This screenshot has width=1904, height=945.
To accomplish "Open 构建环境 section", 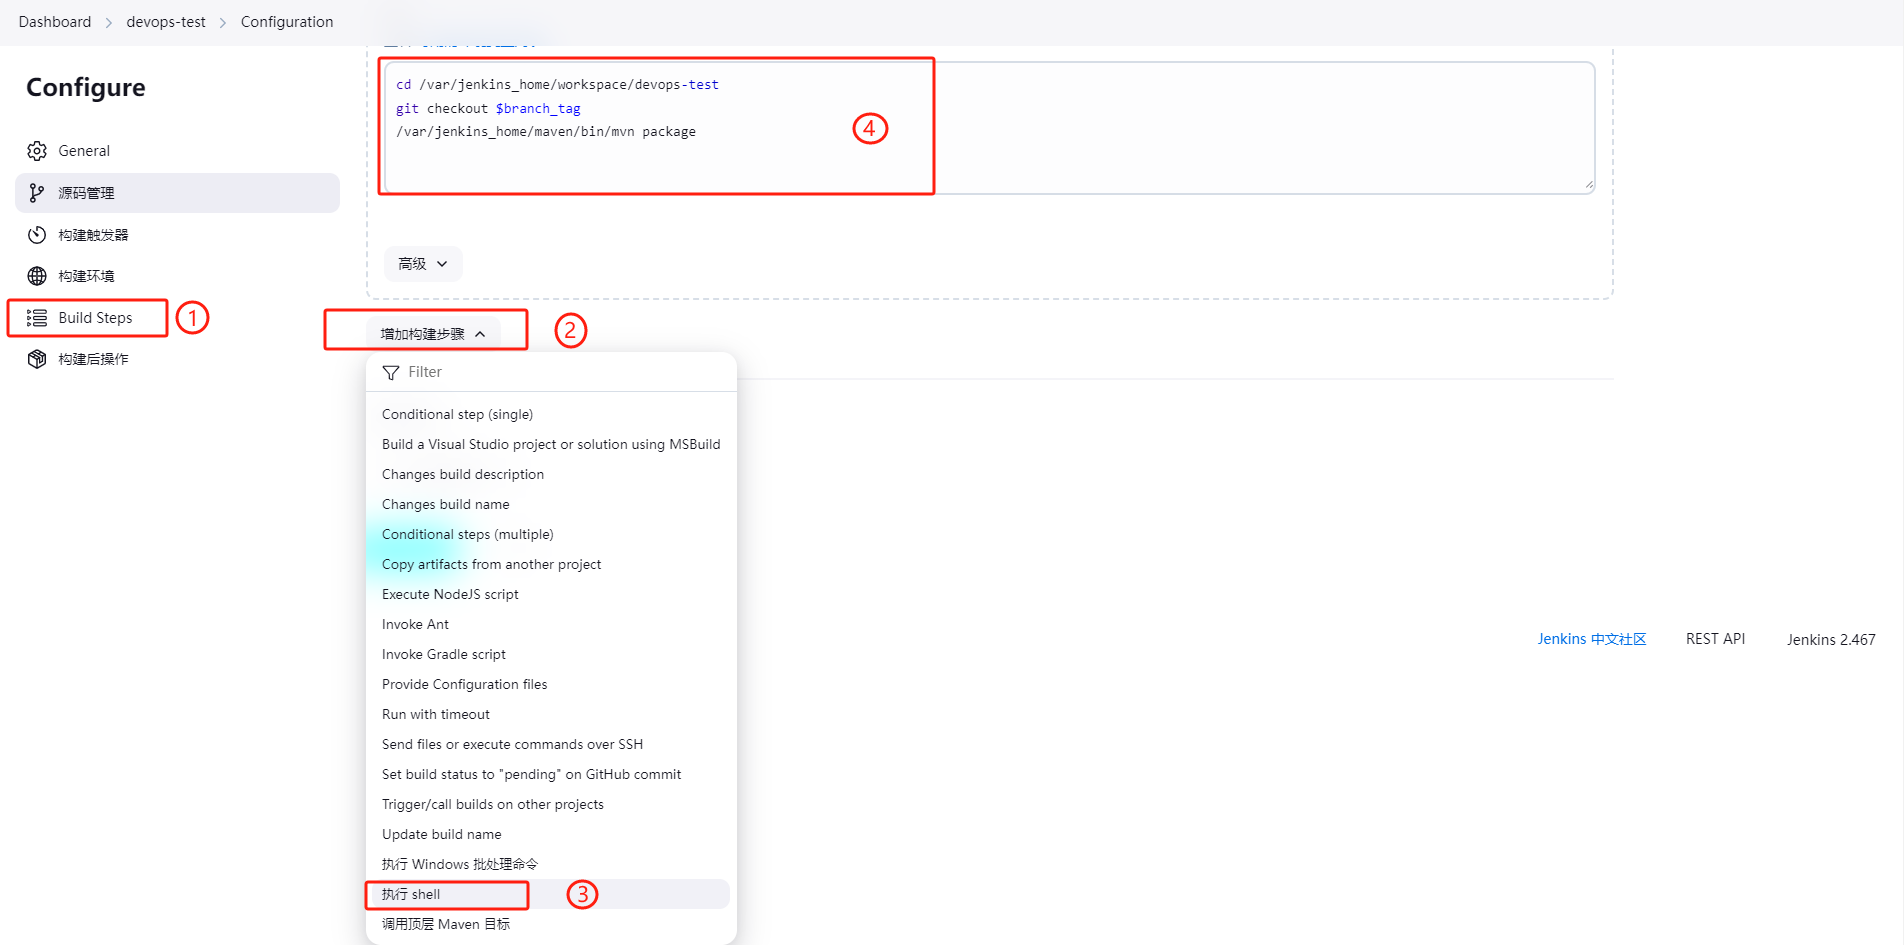I will tap(177, 276).
